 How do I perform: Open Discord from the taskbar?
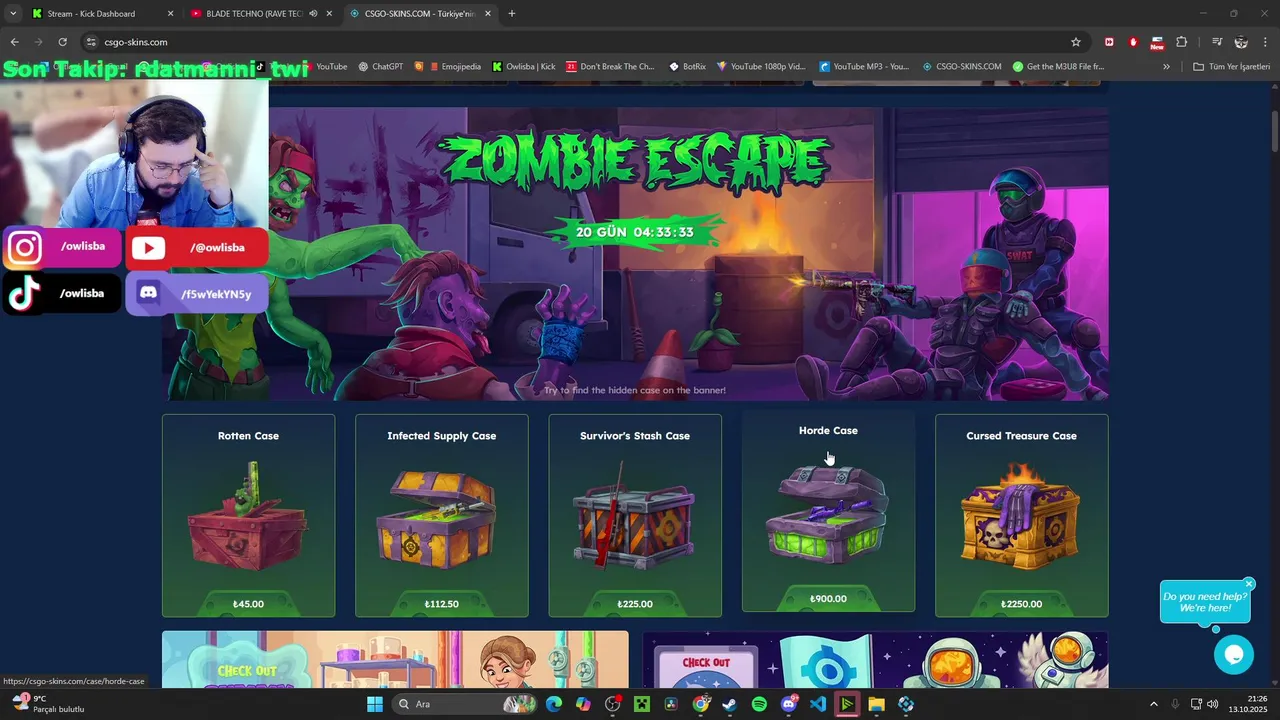pos(788,704)
